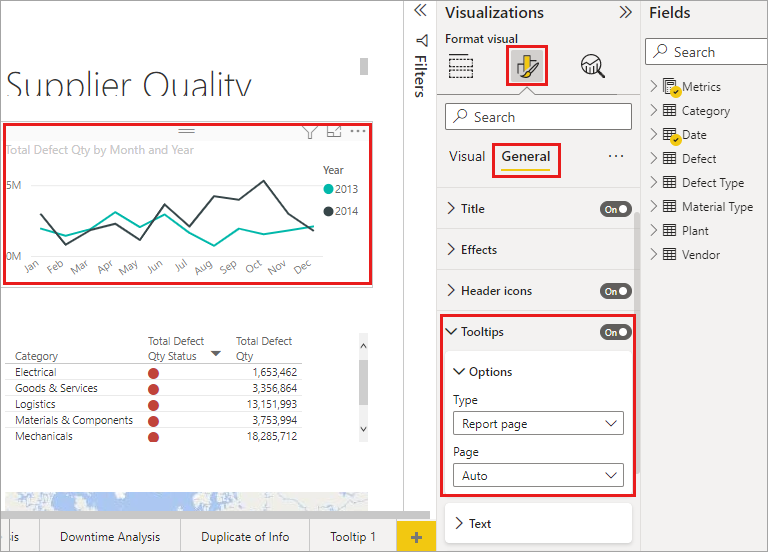This screenshot has width=768, height=552.
Task: Click the 2014 legend marker
Action: [328, 211]
